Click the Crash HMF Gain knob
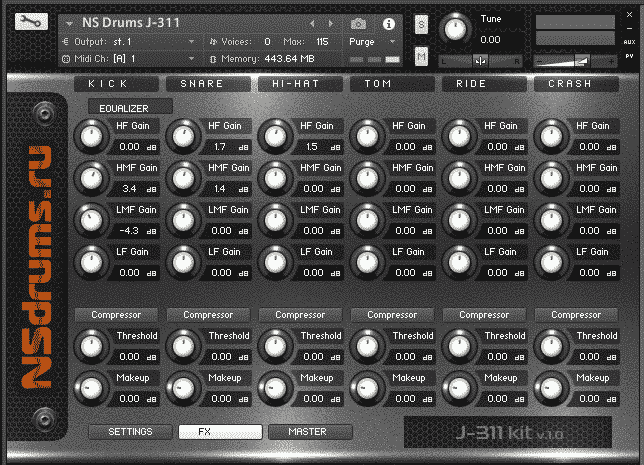 pos(551,178)
